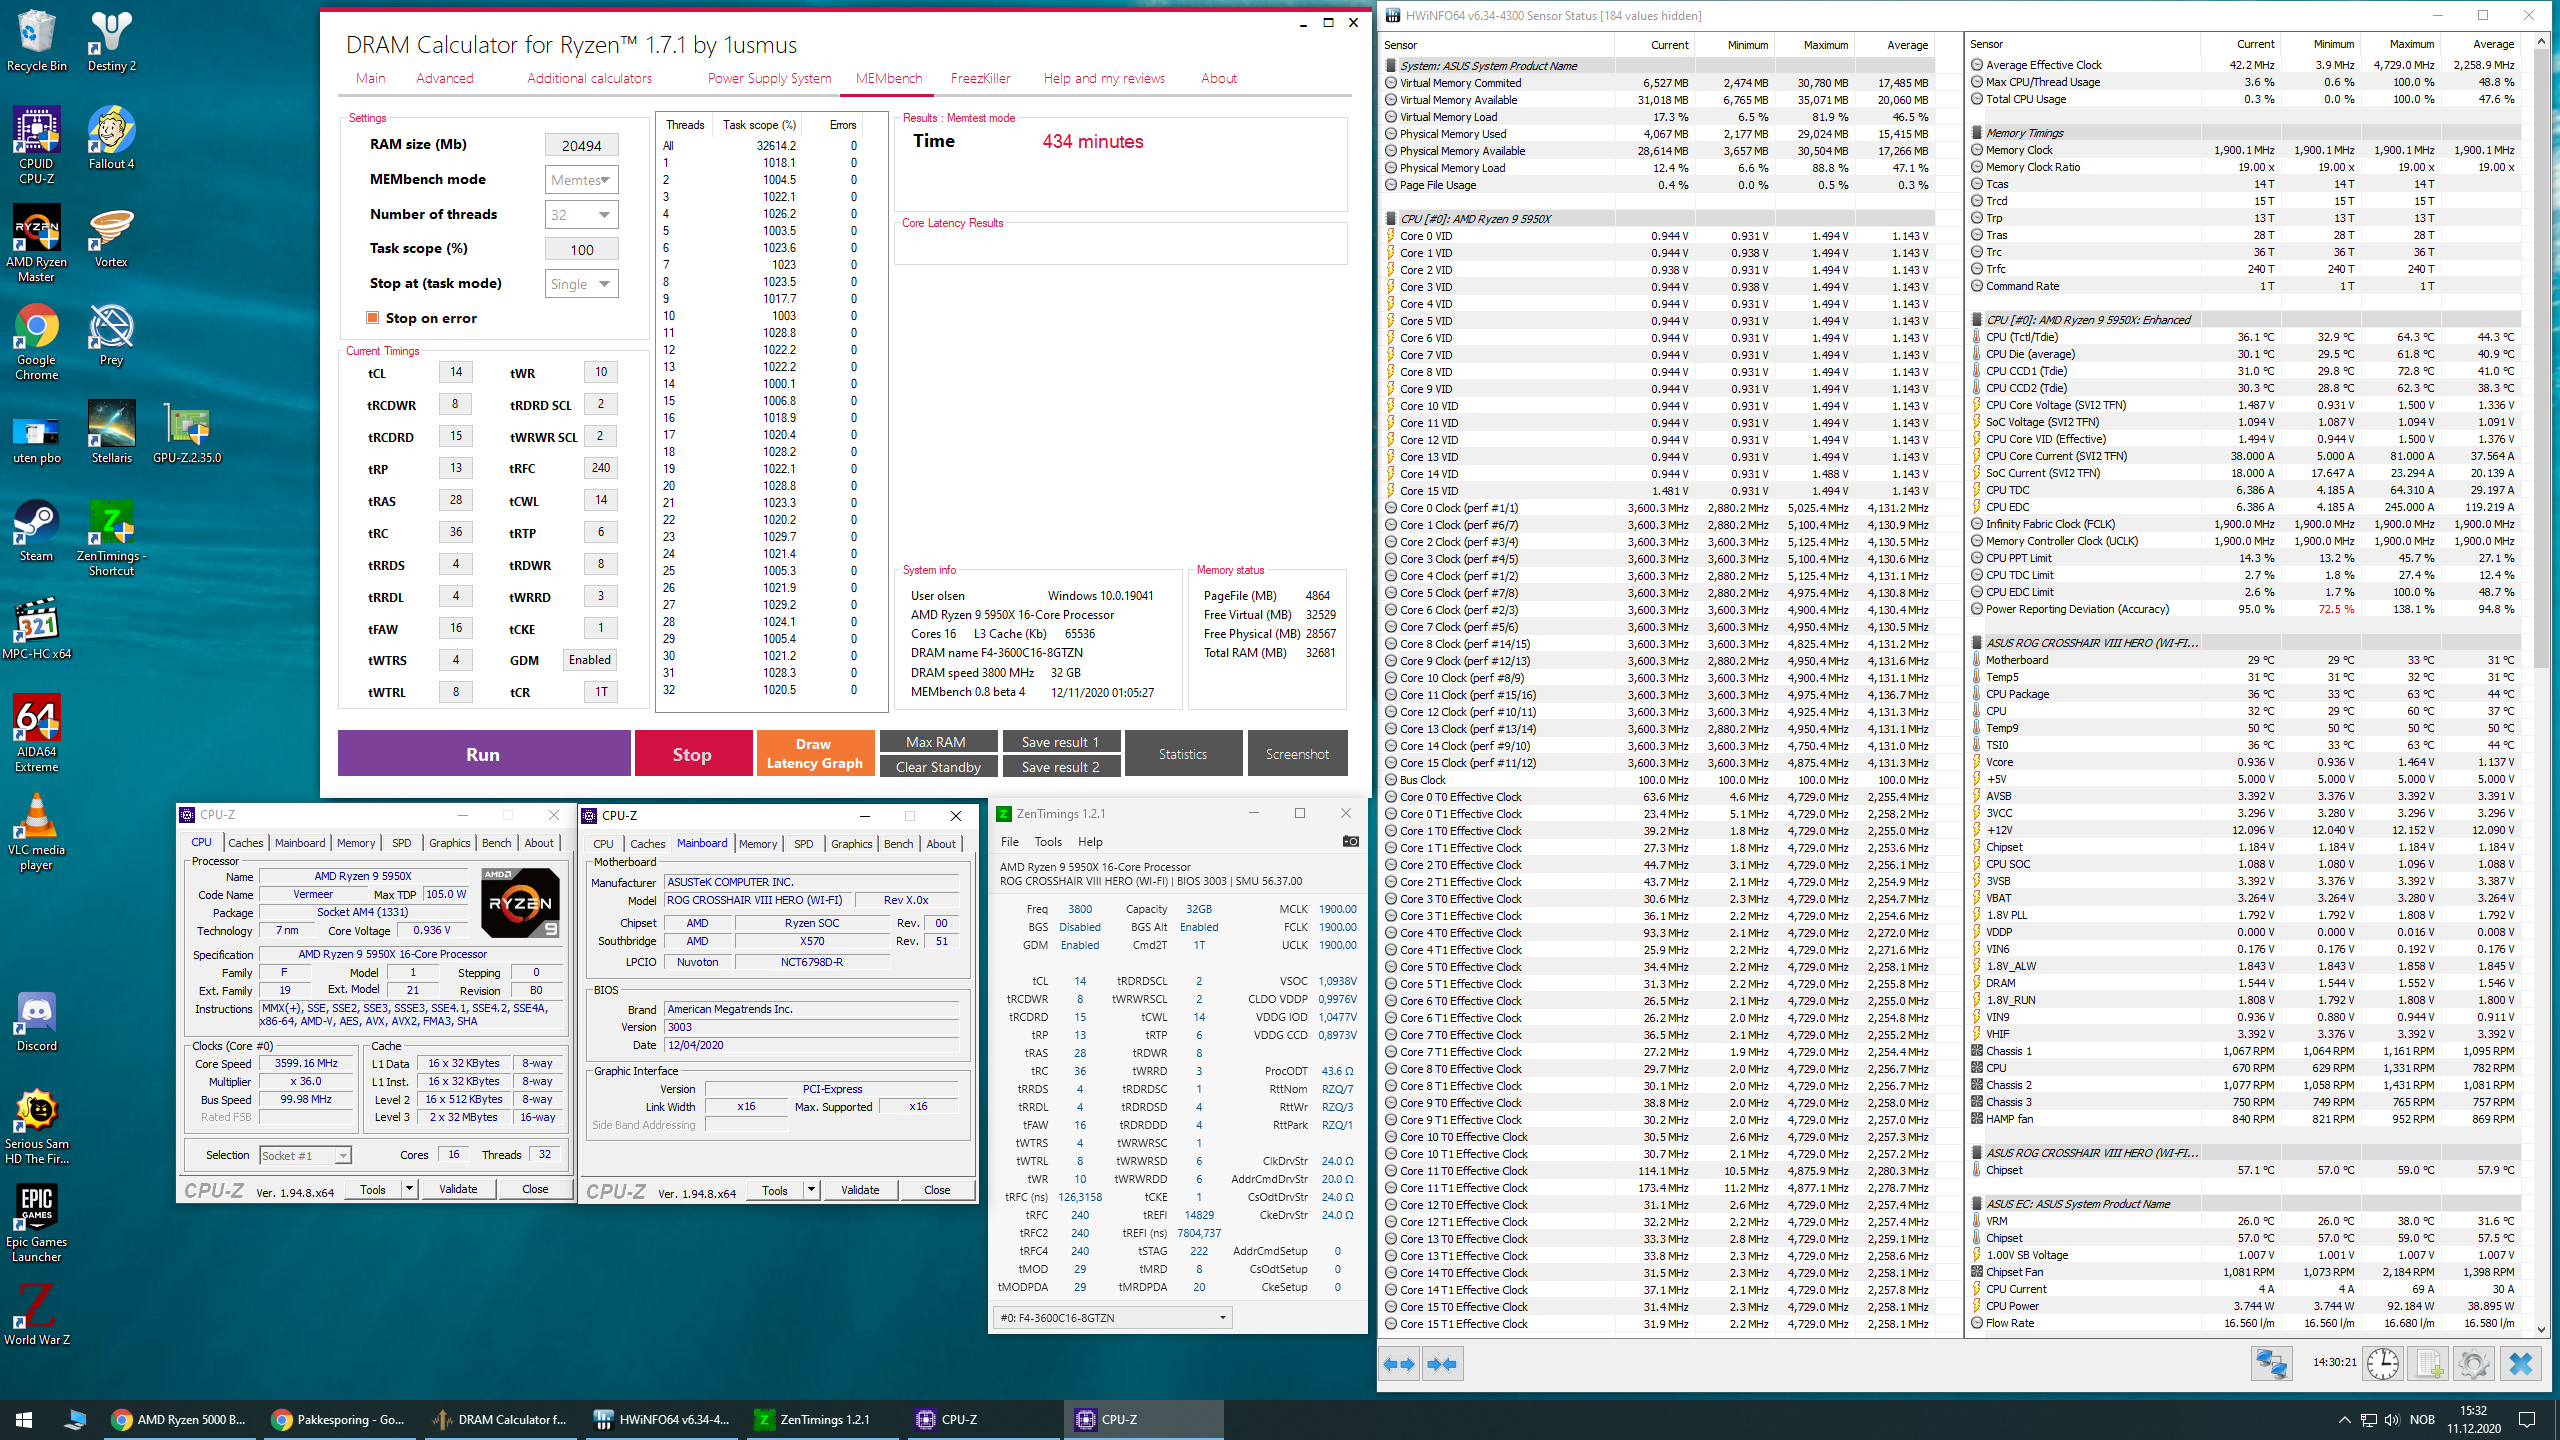Open Mainboard CPU-Z Tools dropdown arrow
Viewport: 2560px width, 1440px height.
pyautogui.click(x=811, y=1190)
